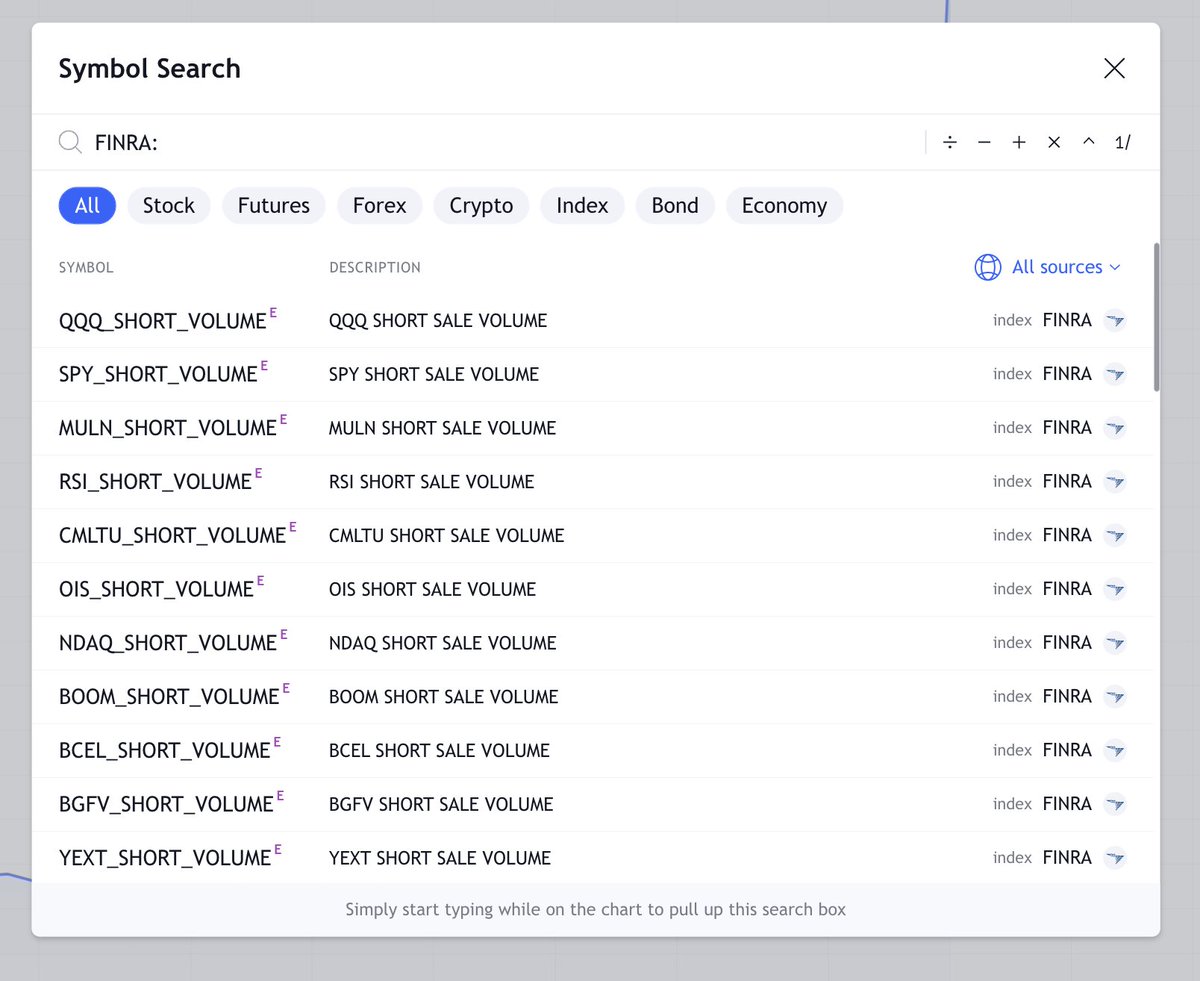Click the index type label in OIS row
The image size is (1200, 981).
[1012, 589]
